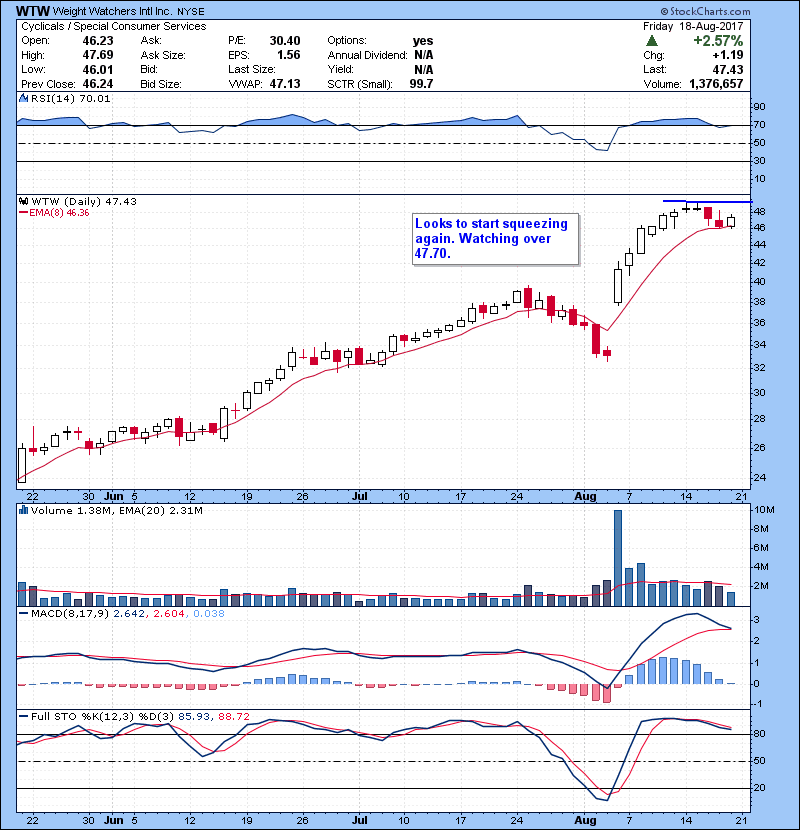Image resolution: width=800 pixels, height=830 pixels.
Task: Click the MACD histogram value 0.038
Action: point(209,614)
